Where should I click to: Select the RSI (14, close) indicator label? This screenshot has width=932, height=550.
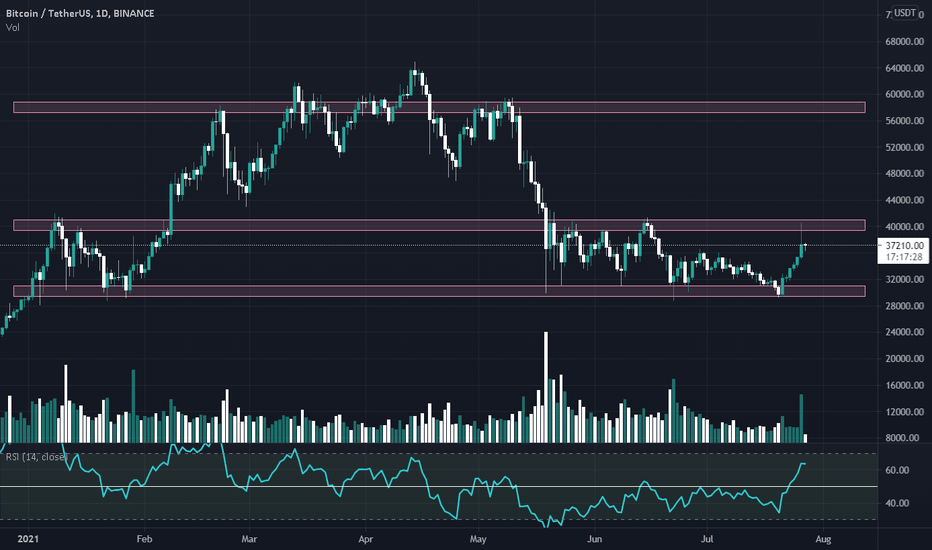[x=36, y=457]
